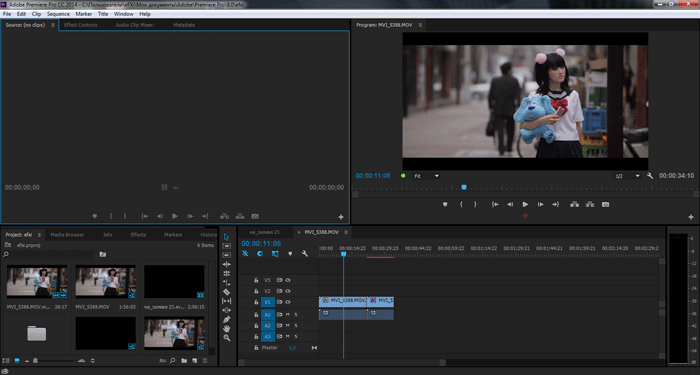The width and height of the screenshot is (700, 375).
Task: Open Source panel menu
Action: [x=53, y=25]
